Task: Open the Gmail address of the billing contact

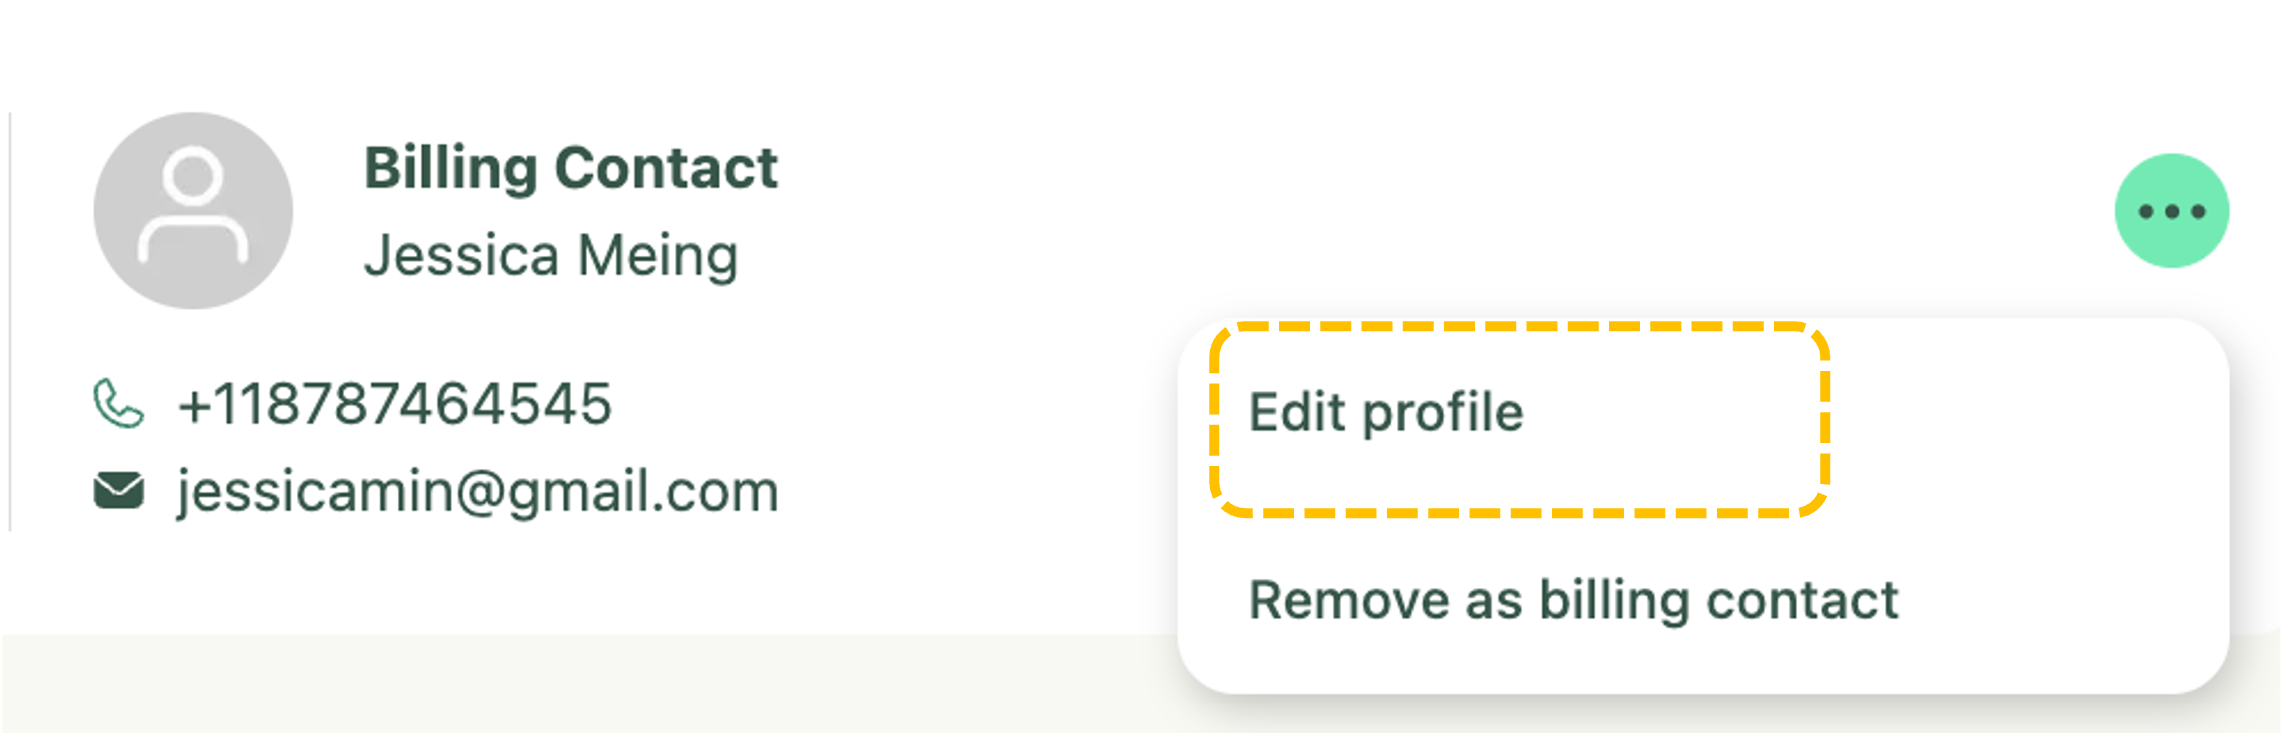Action: [x=478, y=491]
